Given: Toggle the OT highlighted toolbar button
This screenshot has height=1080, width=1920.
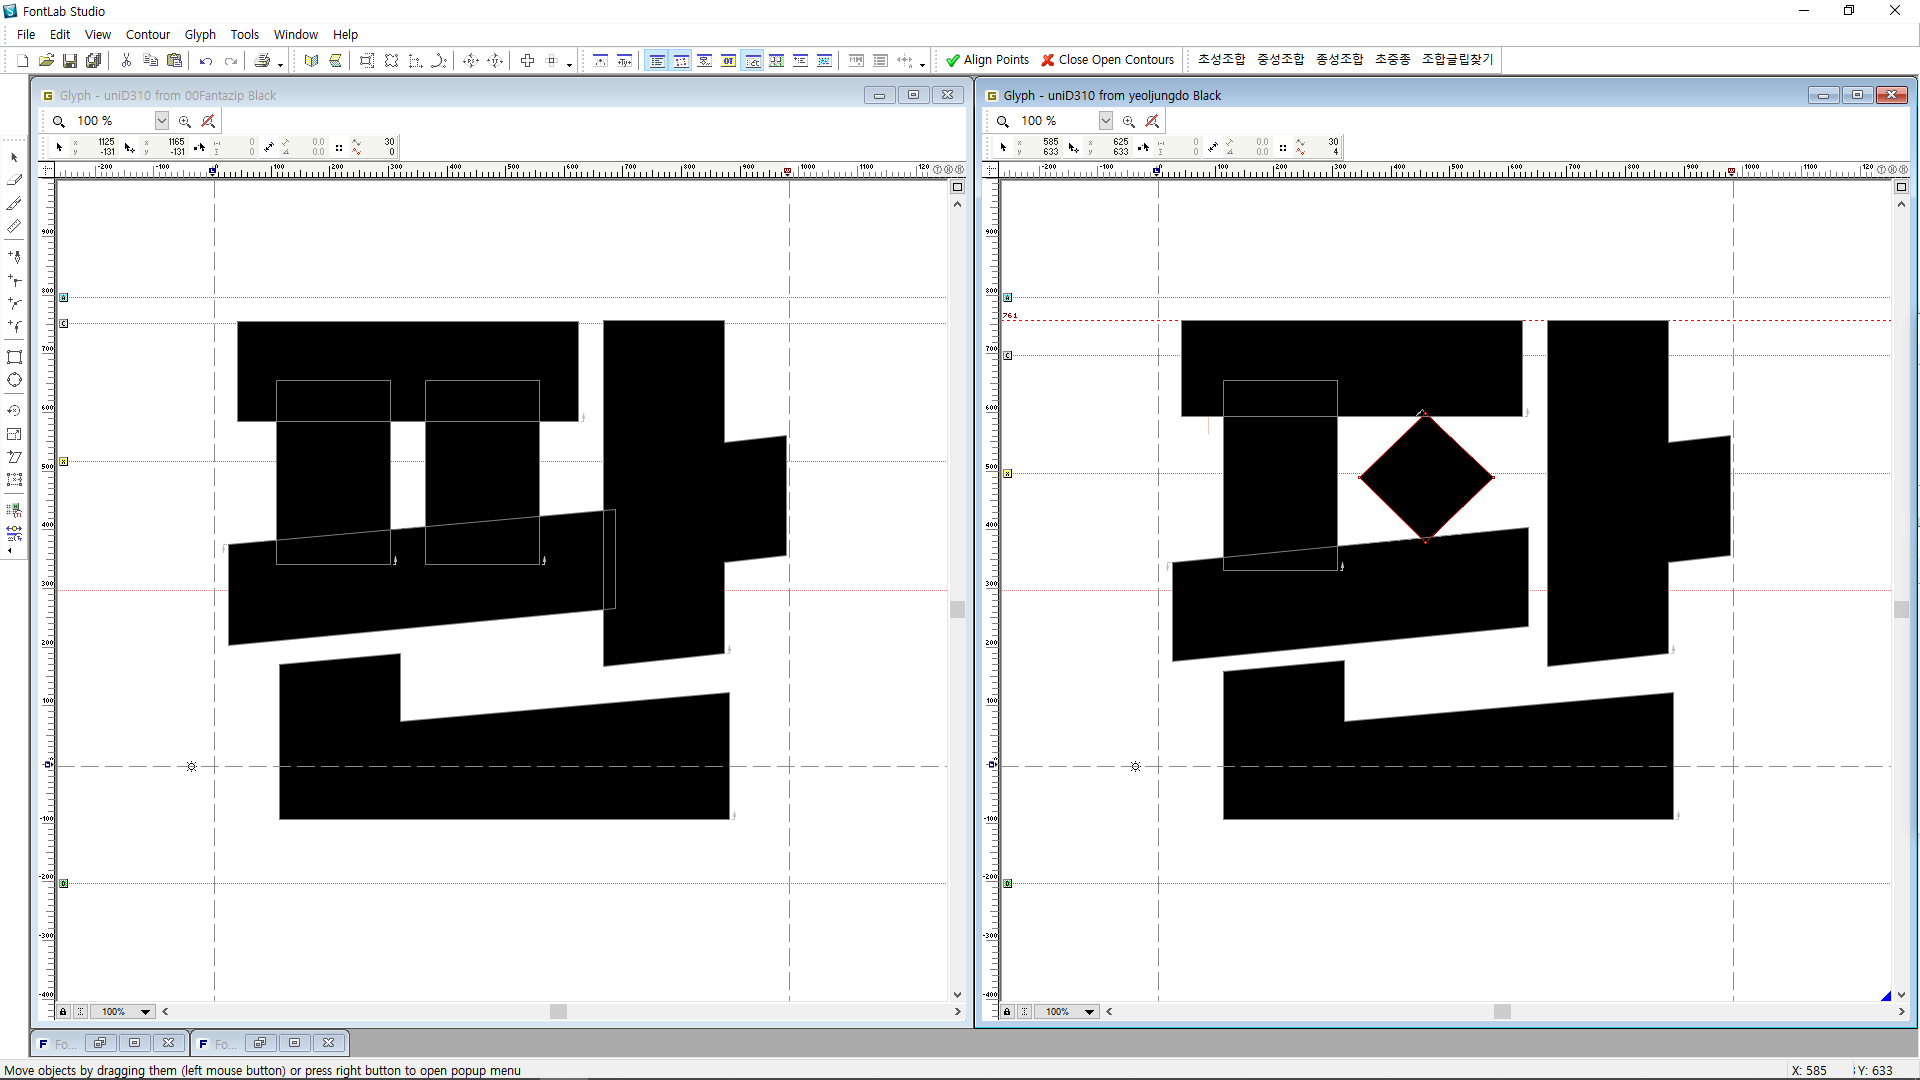Looking at the screenshot, I should pos(729,61).
